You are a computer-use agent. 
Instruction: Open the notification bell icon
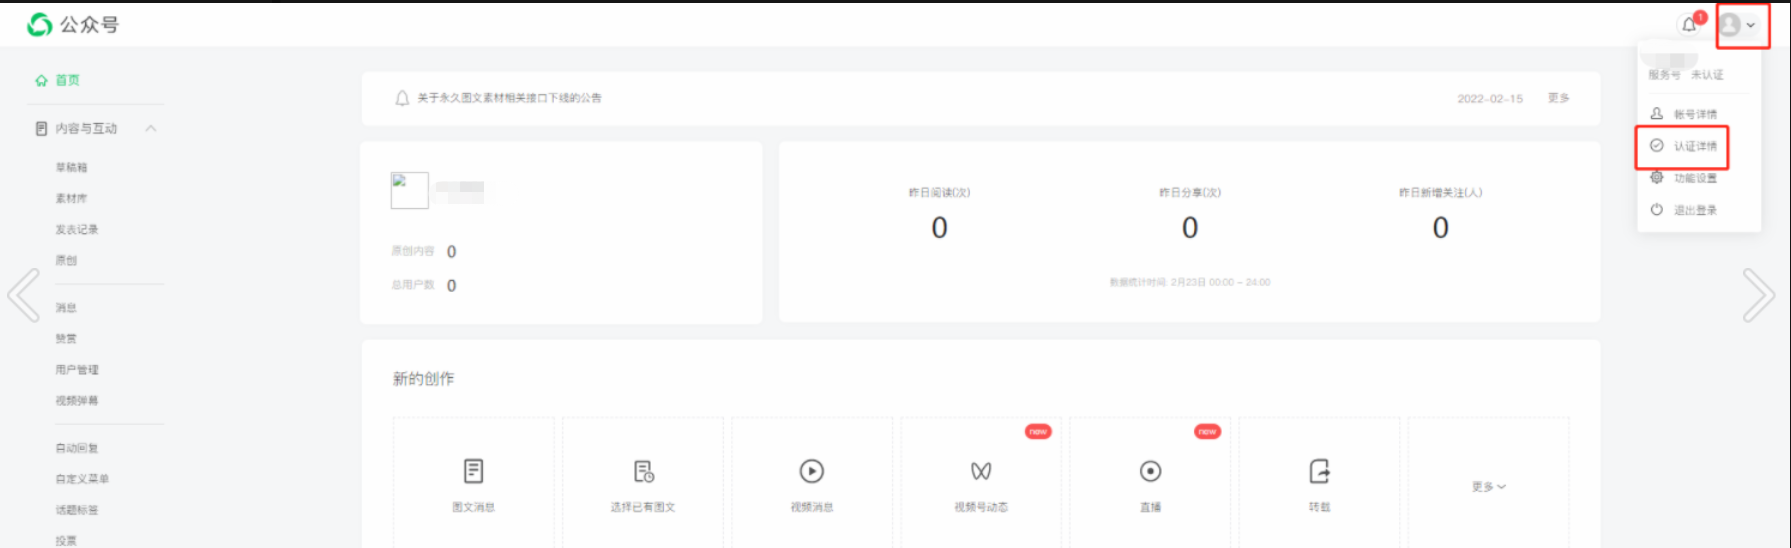coord(1689,25)
